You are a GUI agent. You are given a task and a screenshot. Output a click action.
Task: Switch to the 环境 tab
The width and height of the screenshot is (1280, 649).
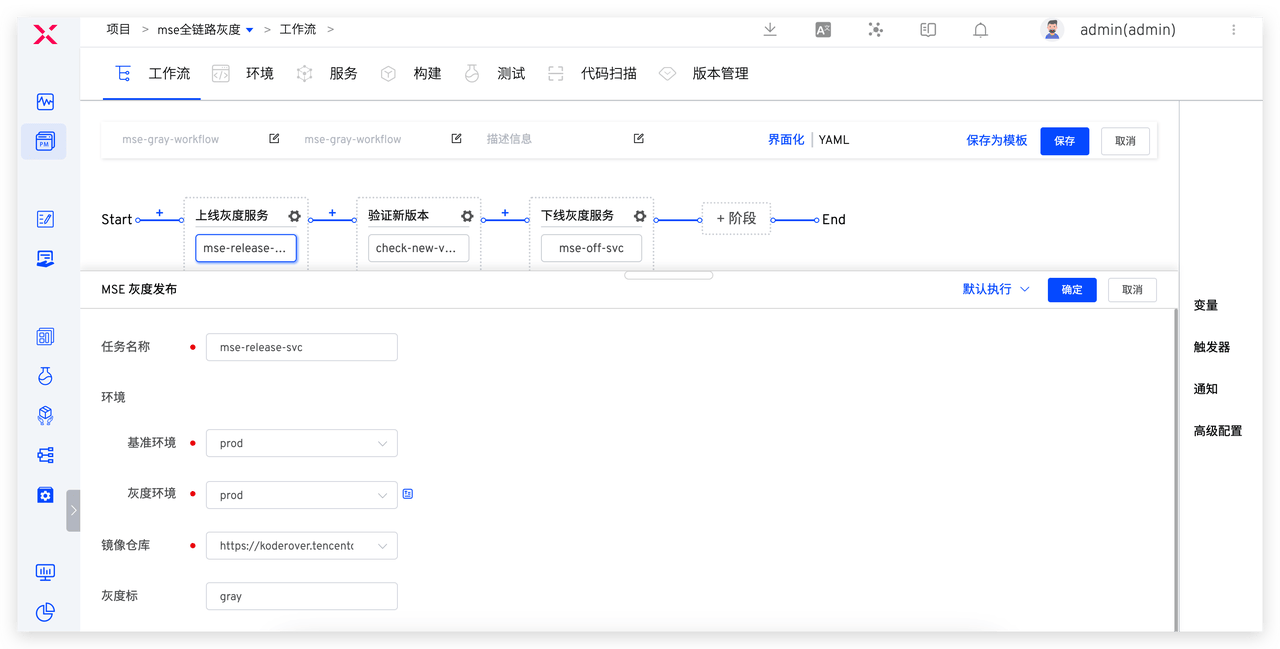point(258,73)
